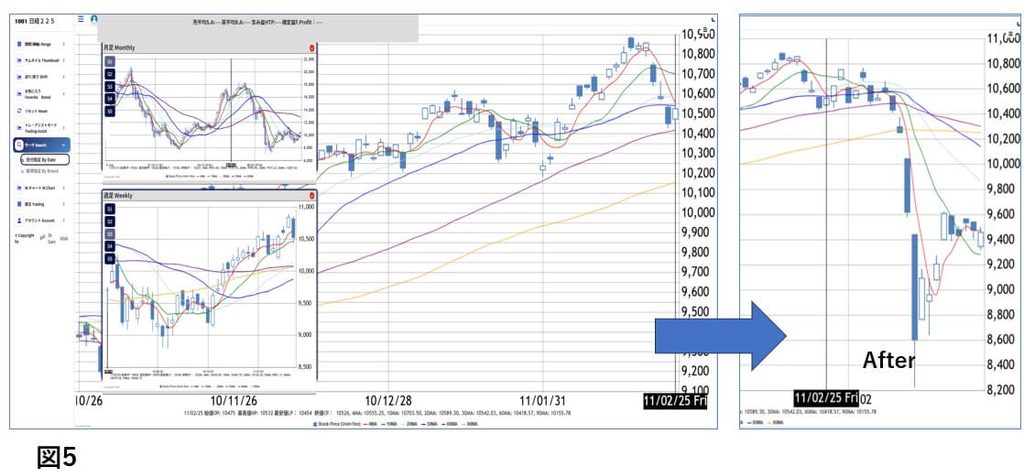This screenshot has height=476, width=1024.
Task: Toggle S1 in the Monthly panel
Action: [110, 62]
